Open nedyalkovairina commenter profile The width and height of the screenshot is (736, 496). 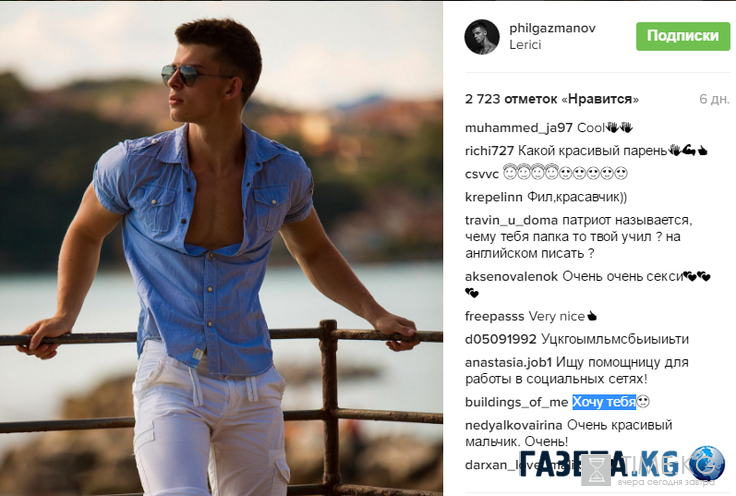(514, 425)
